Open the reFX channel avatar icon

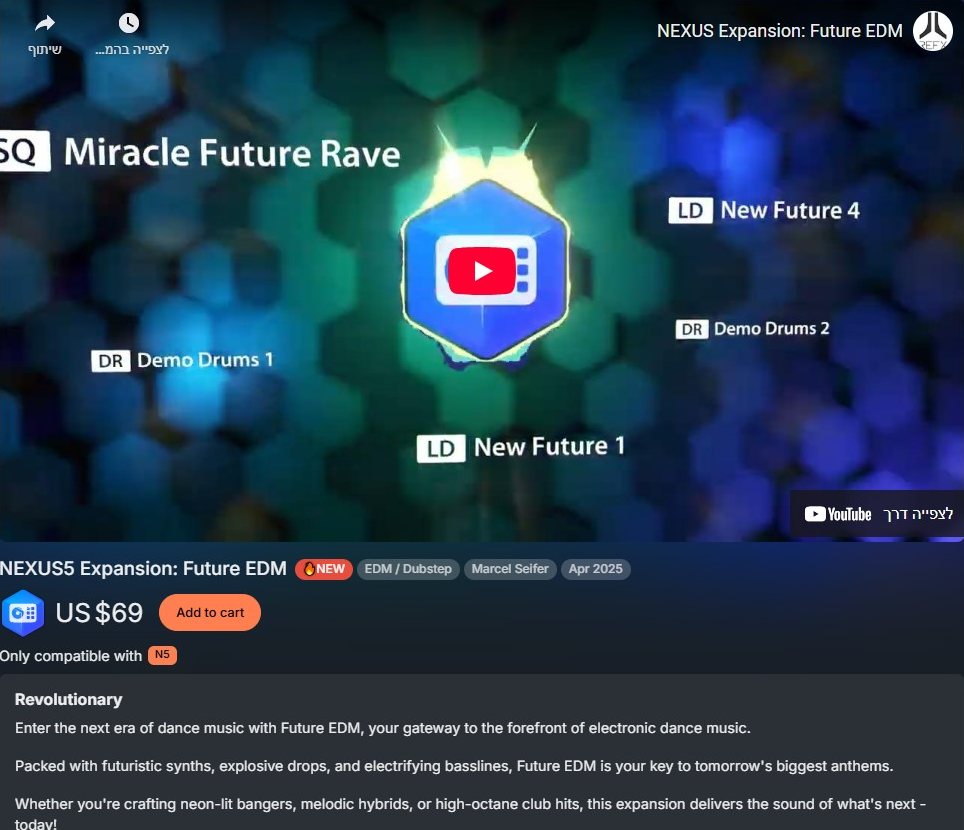click(x=933, y=31)
